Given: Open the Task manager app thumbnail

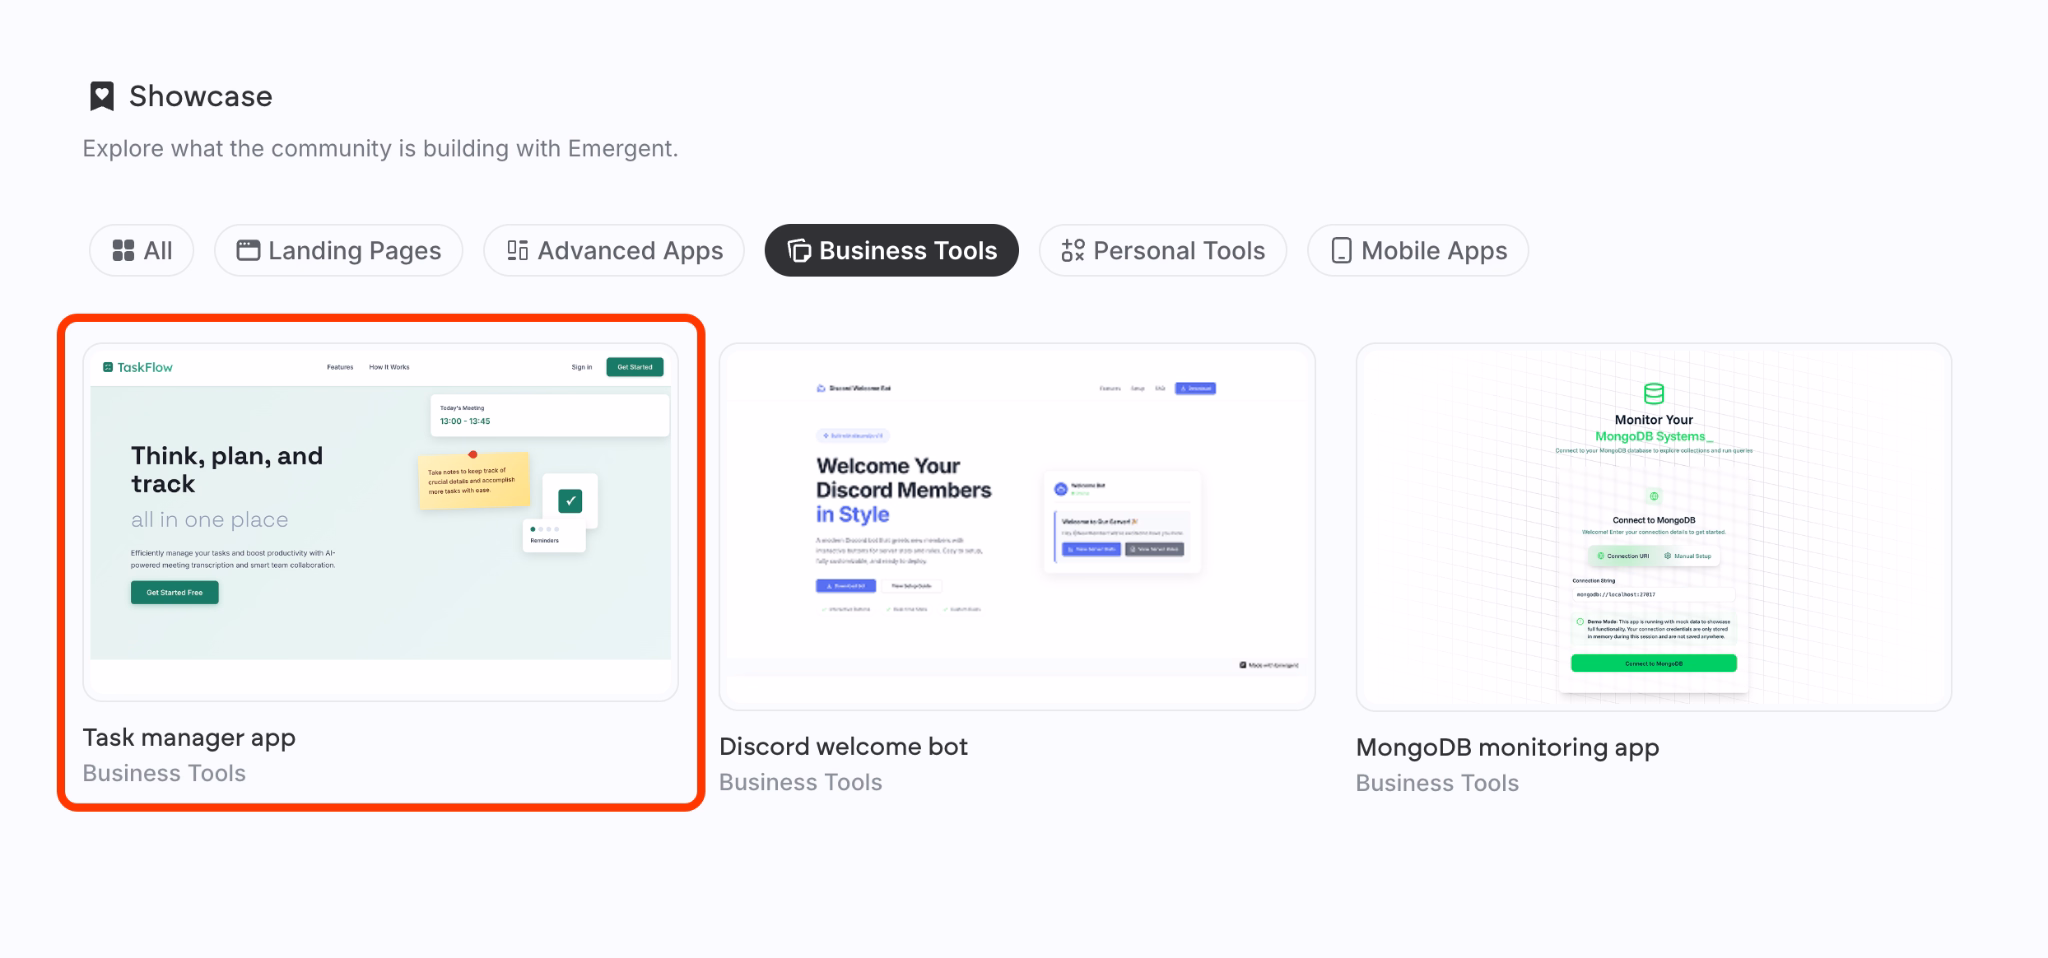Looking at the screenshot, I should (x=381, y=522).
